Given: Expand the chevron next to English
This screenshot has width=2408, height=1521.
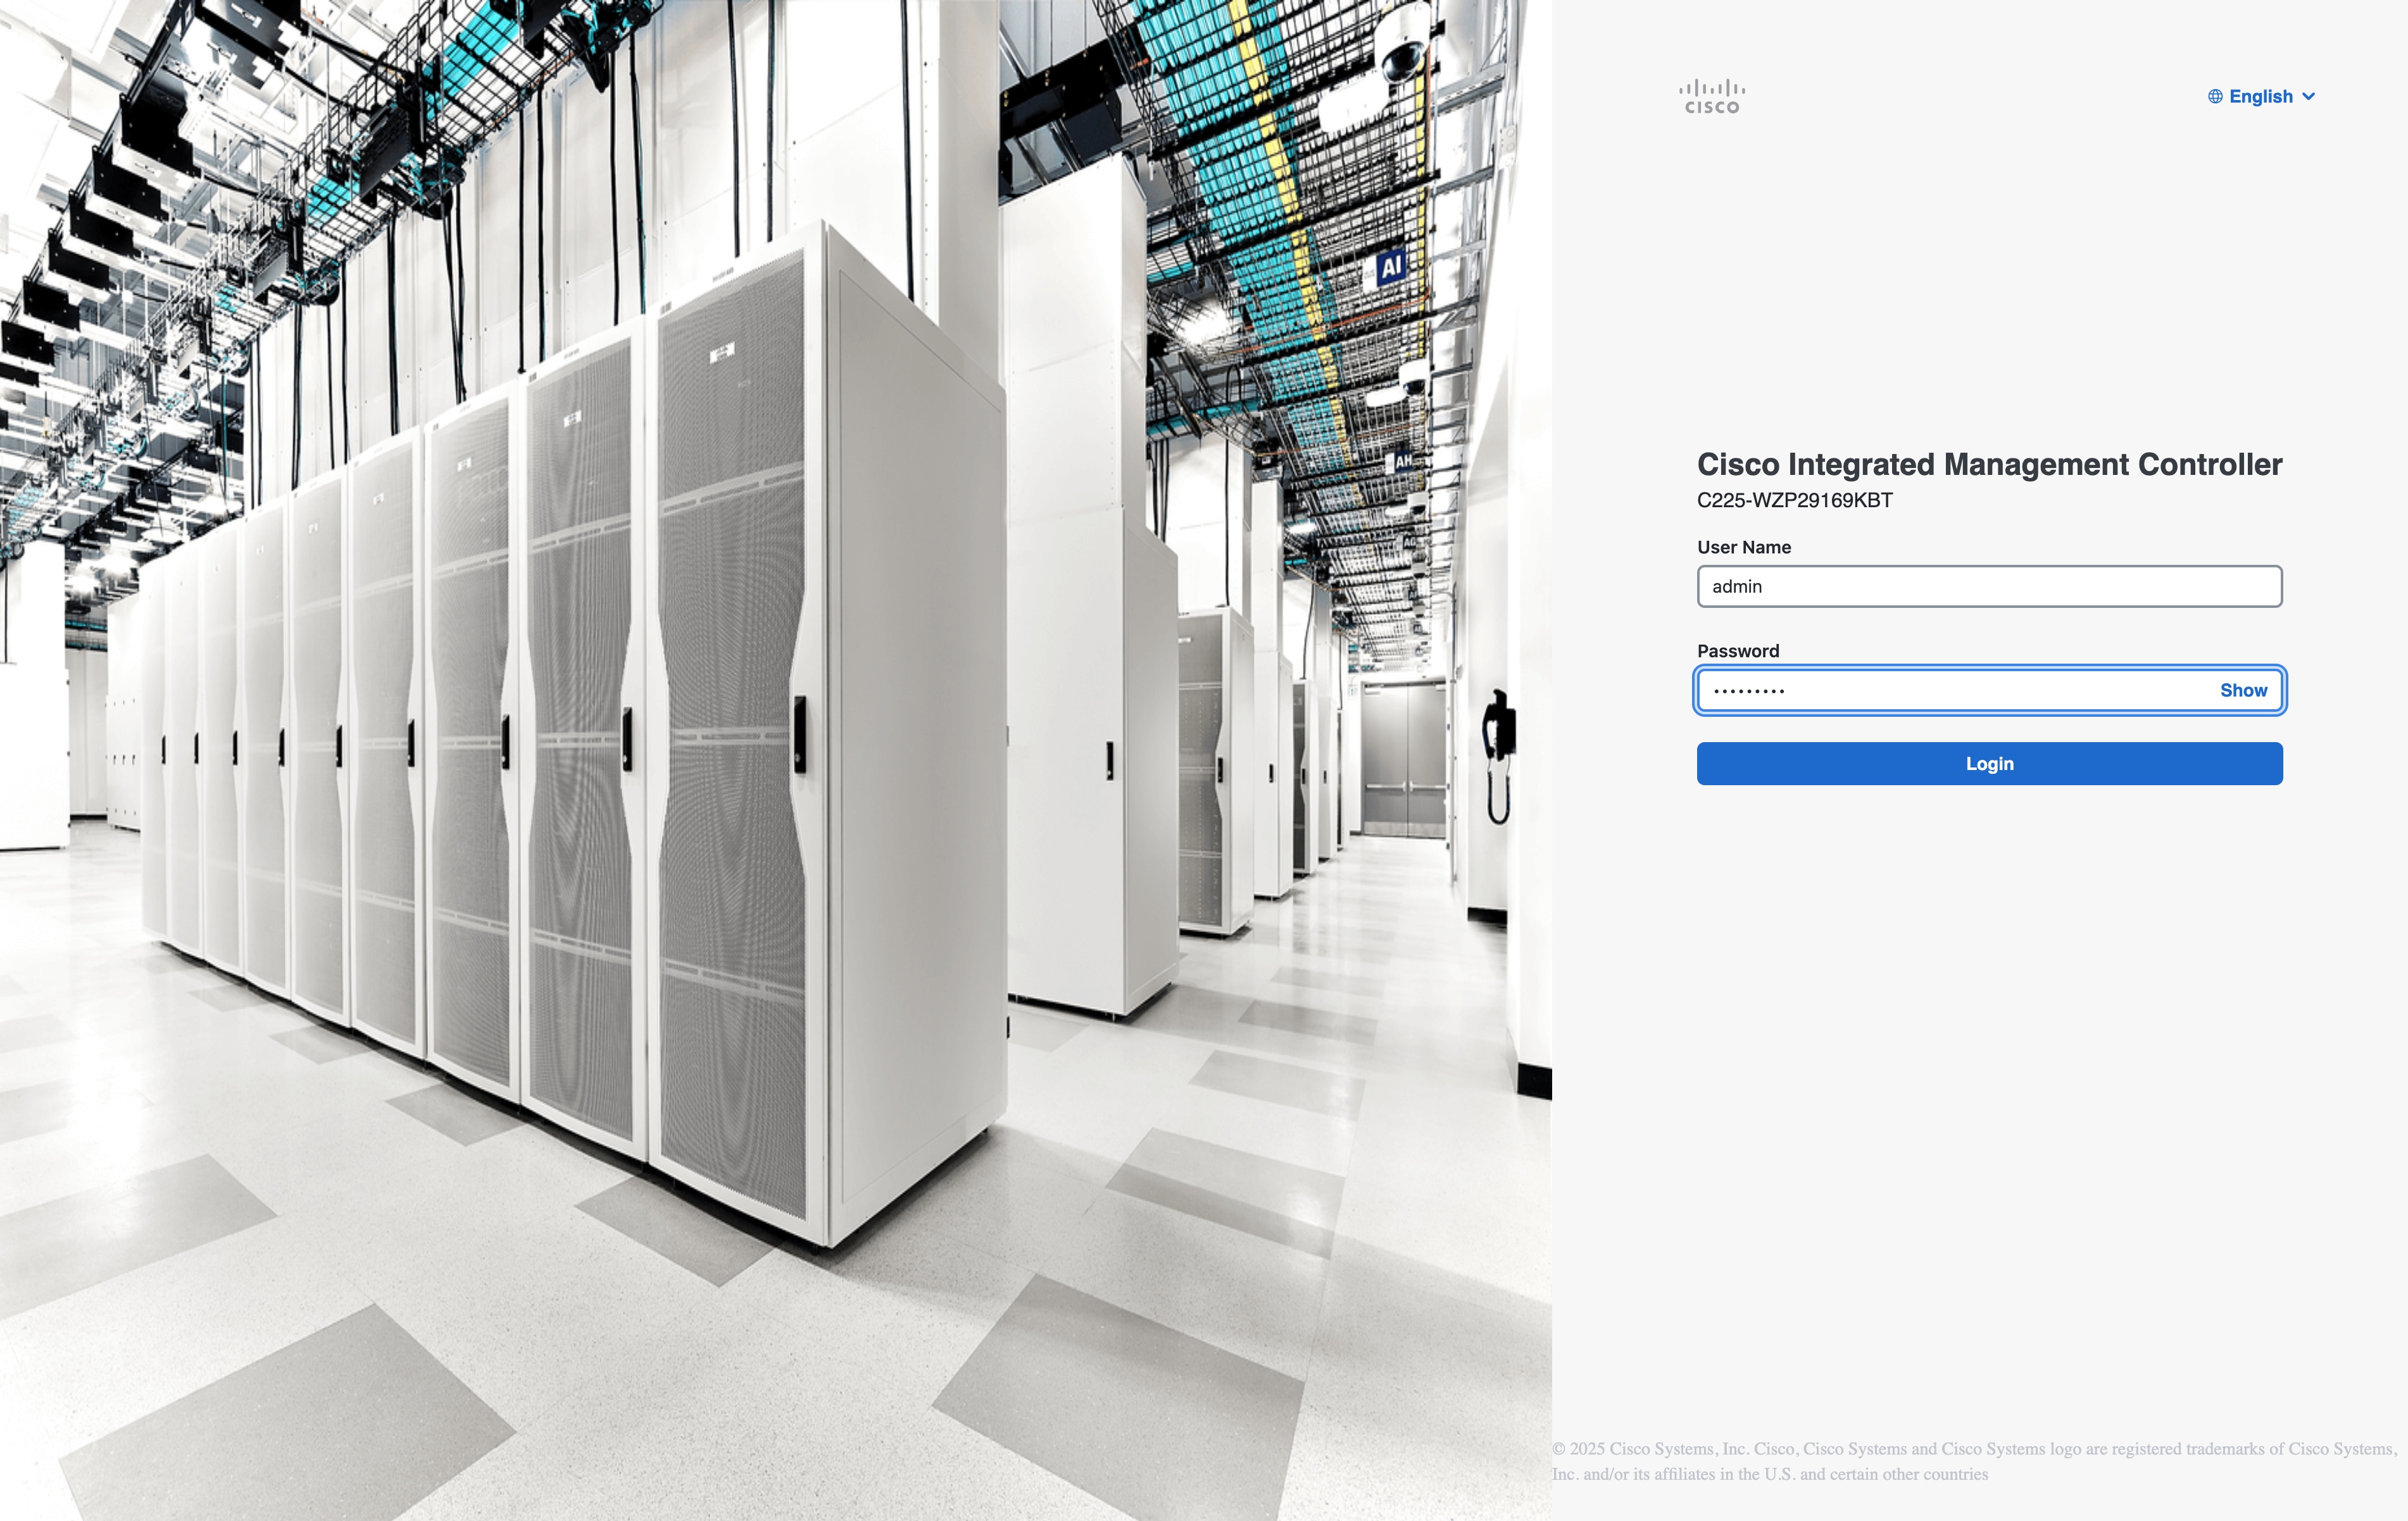Looking at the screenshot, I should coord(2308,97).
